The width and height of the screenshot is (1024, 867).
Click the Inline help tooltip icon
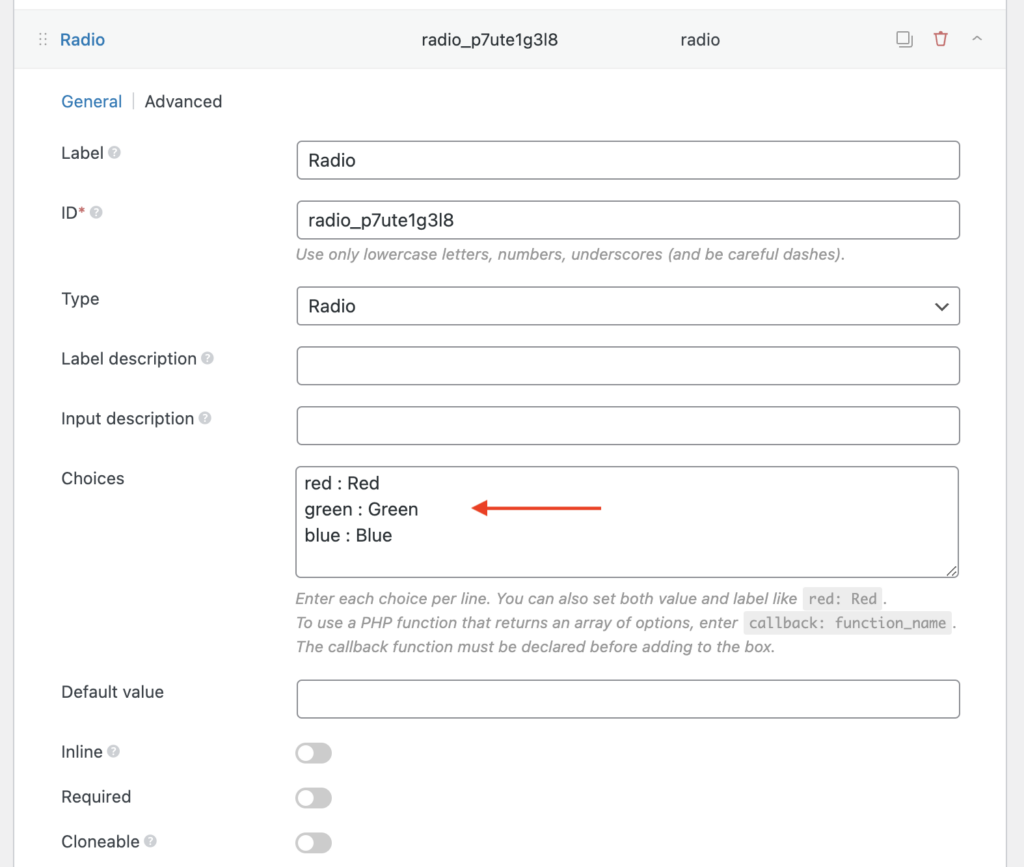tap(112, 750)
